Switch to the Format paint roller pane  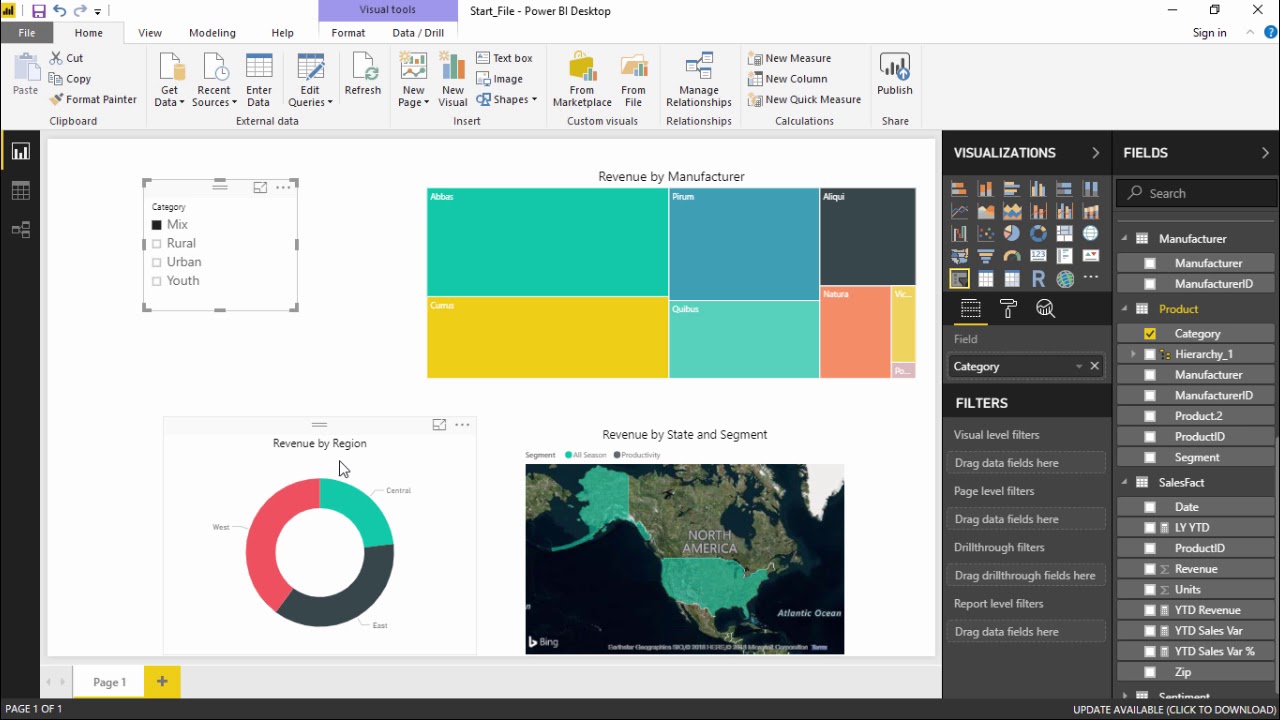[x=1008, y=309]
